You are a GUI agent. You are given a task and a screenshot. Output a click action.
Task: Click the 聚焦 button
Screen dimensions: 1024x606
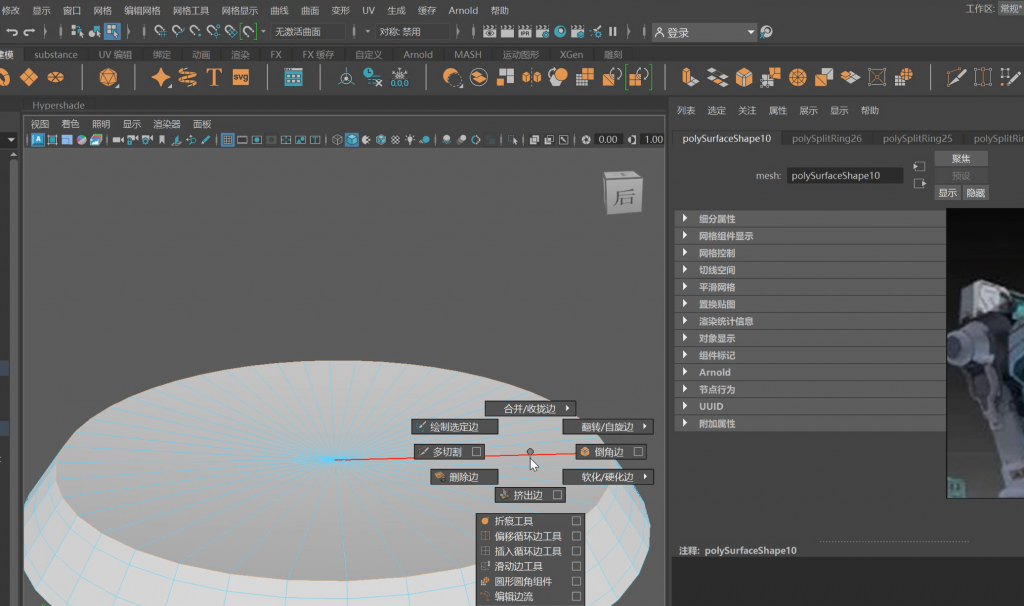pyautogui.click(x=961, y=159)
